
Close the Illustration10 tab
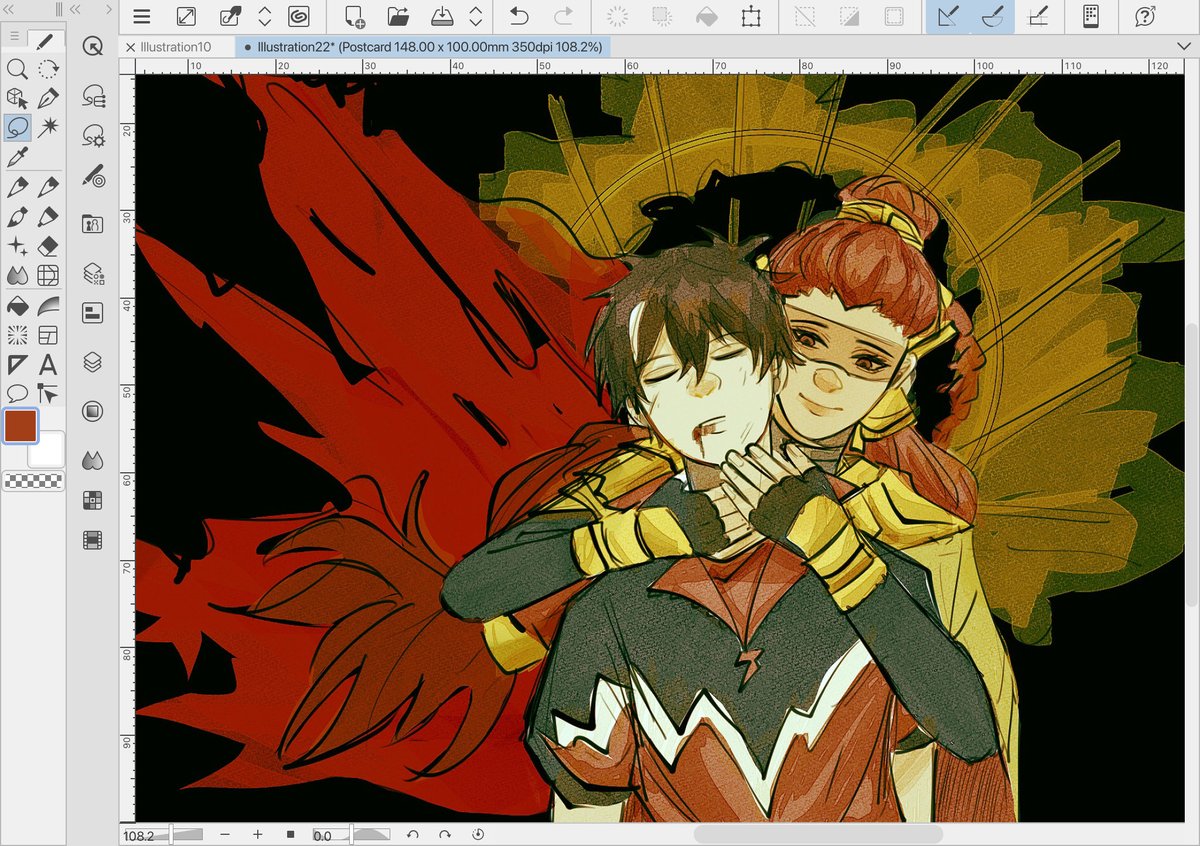pyautogui.click(x=131, y=47)
